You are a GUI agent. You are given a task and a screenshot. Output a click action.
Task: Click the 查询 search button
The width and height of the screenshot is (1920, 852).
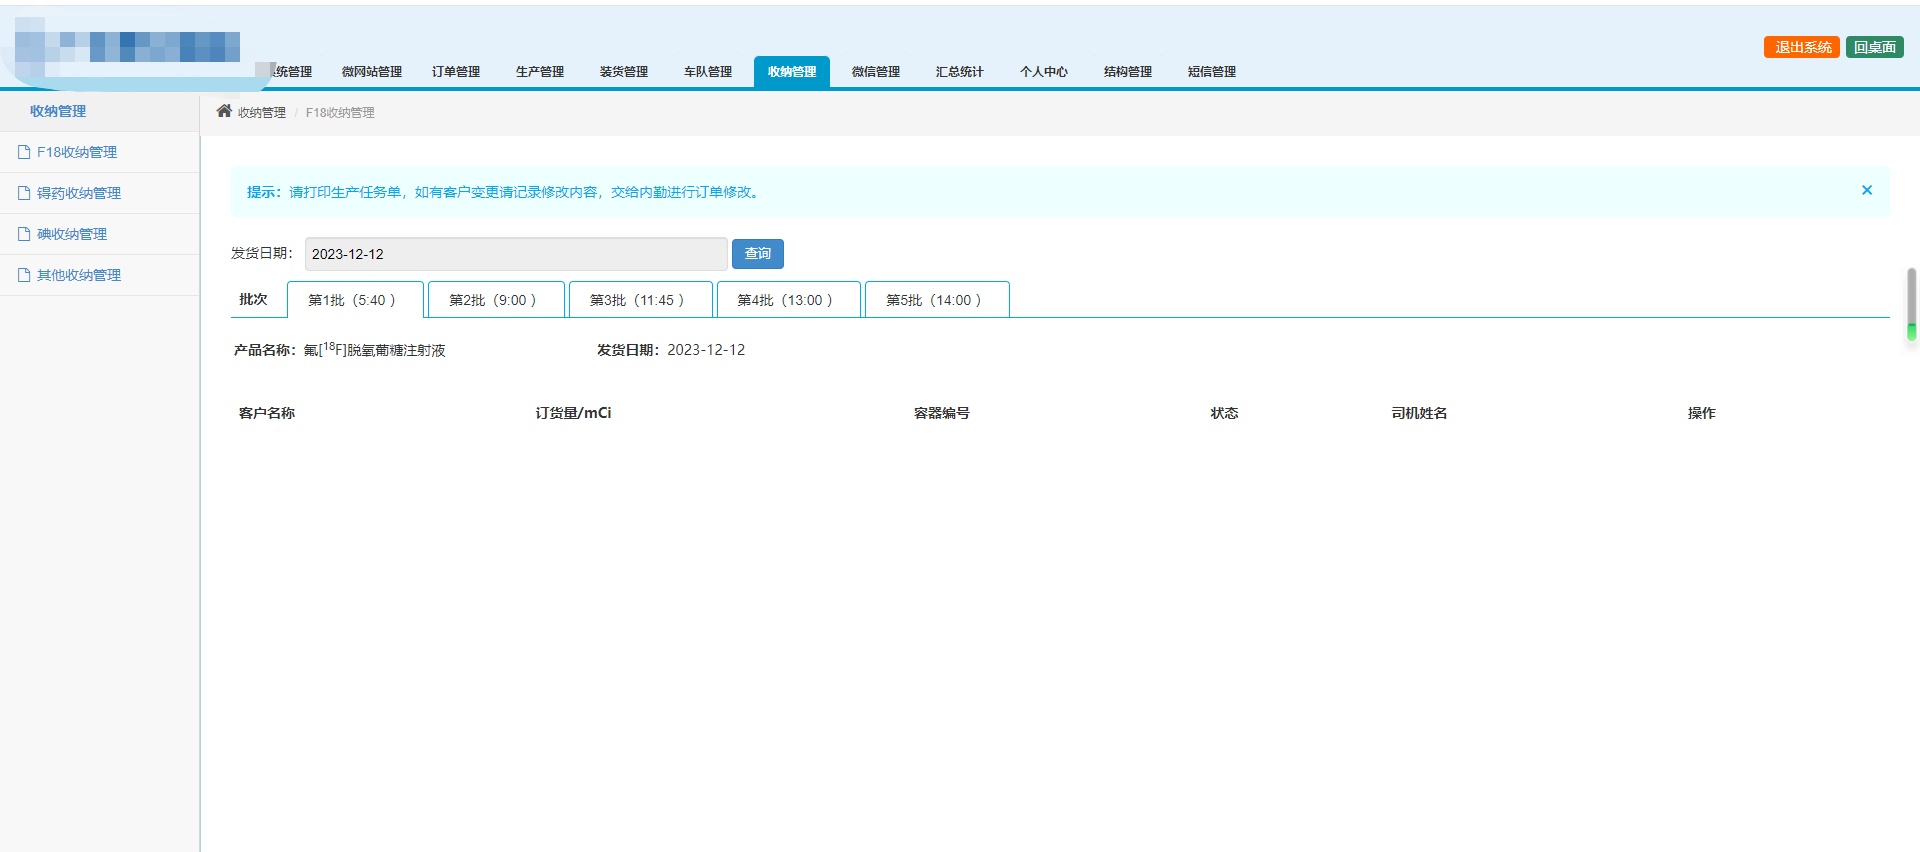click(758, 254)
